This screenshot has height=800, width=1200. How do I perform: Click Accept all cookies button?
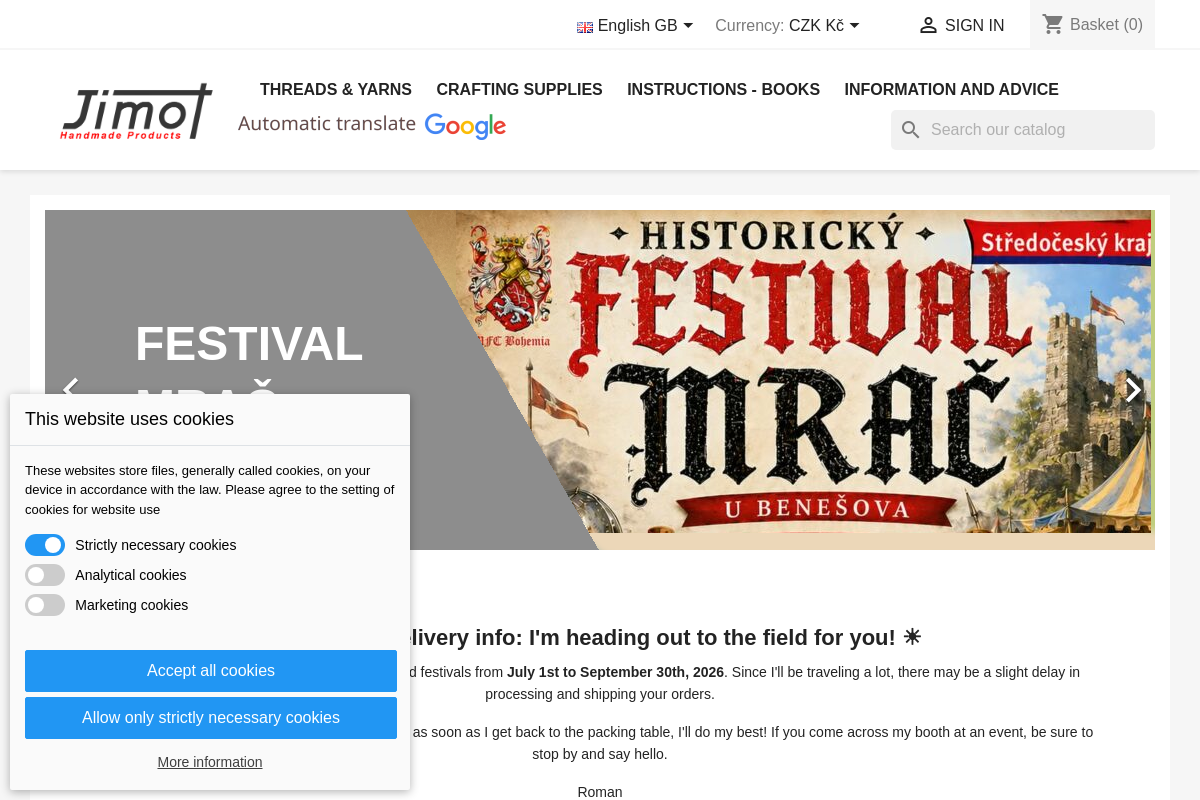[211, 671]
